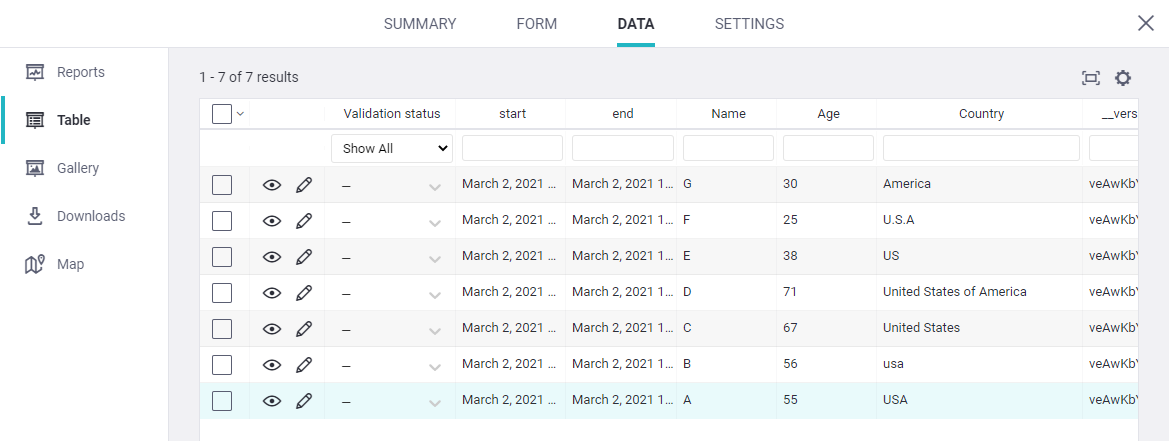
Task: Switch to the SUMMARY tab
Action: point(420,24)
